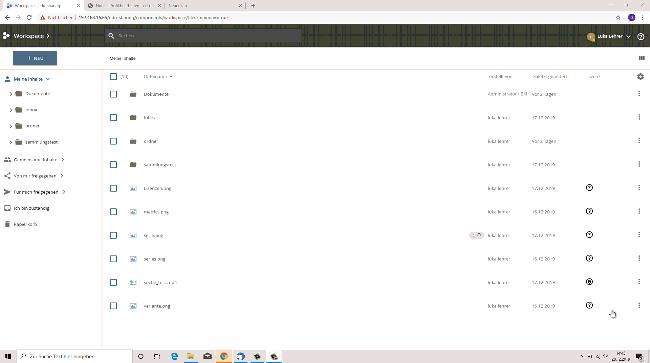Open the Workspace chevron in the header
The width and height of the screenshot is (650, 363).
(48, 36)
